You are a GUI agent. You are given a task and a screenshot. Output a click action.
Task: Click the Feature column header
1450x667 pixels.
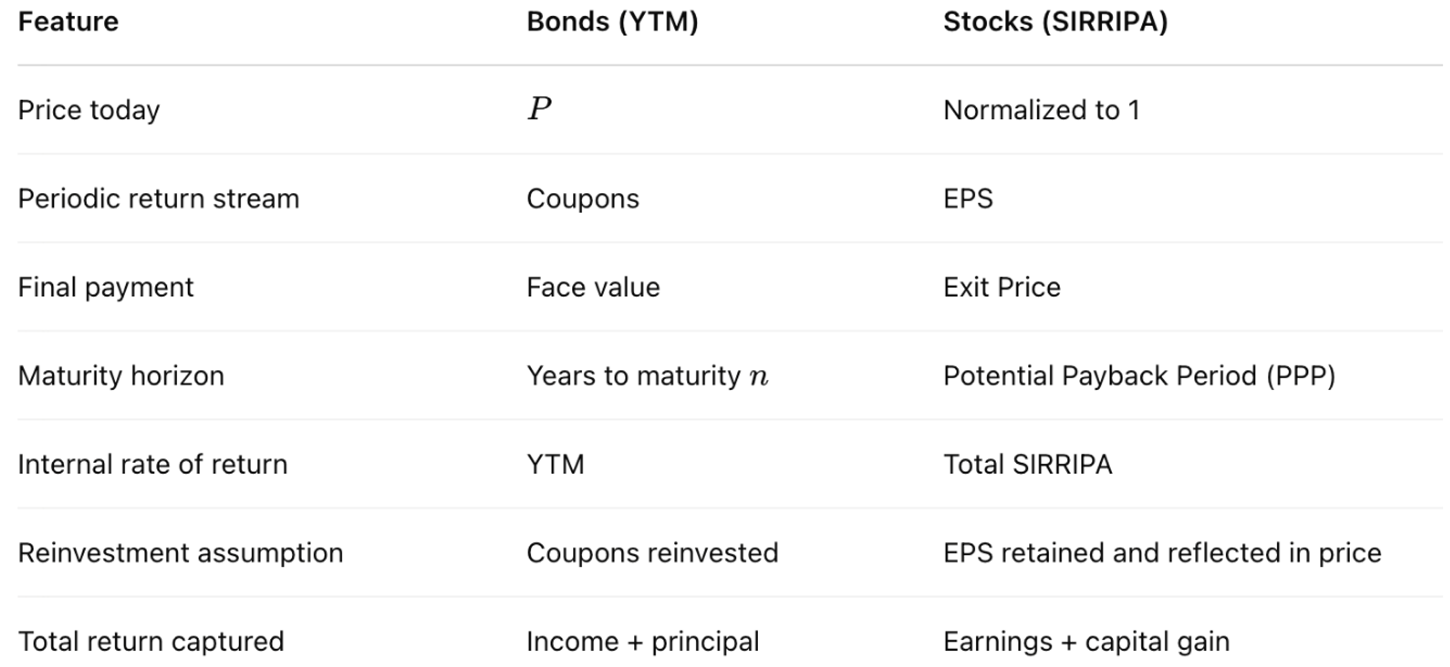coord(68,23)
